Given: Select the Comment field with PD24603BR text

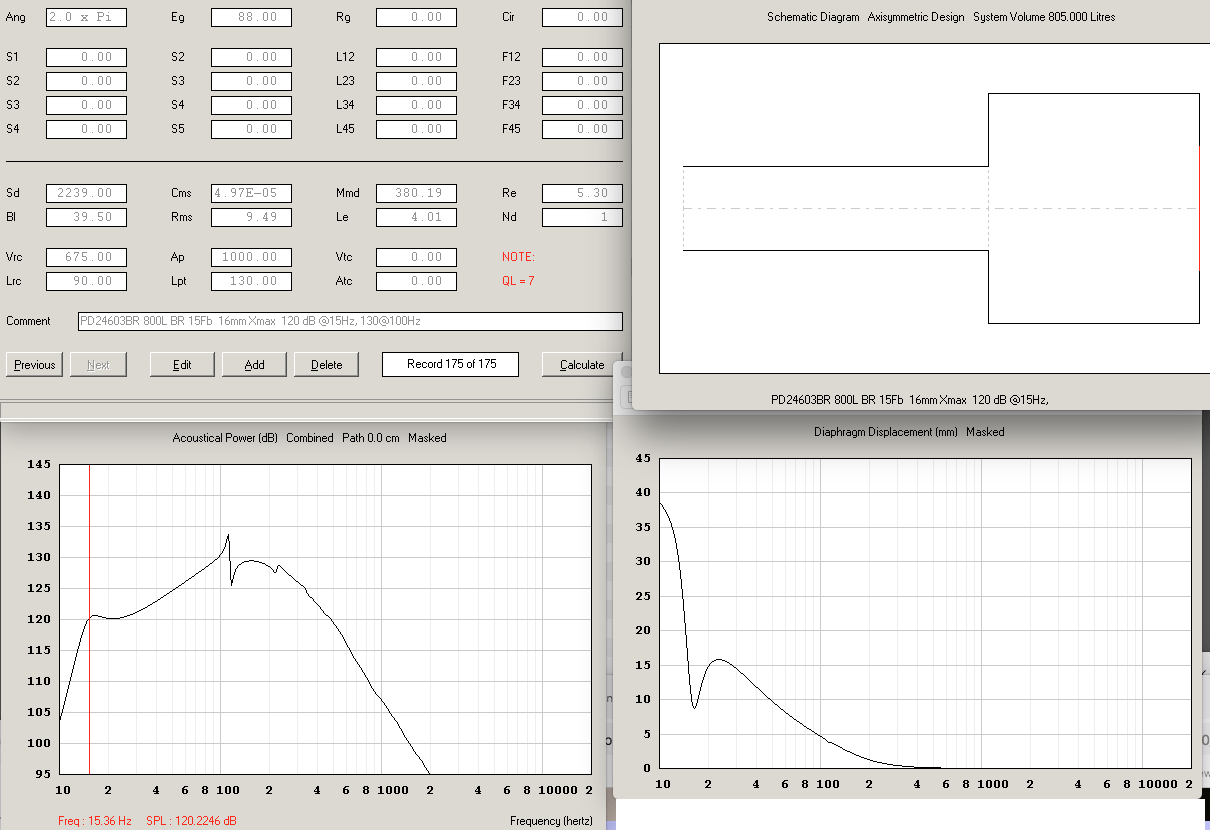Looking at the screenshot, I should point(350,321).
